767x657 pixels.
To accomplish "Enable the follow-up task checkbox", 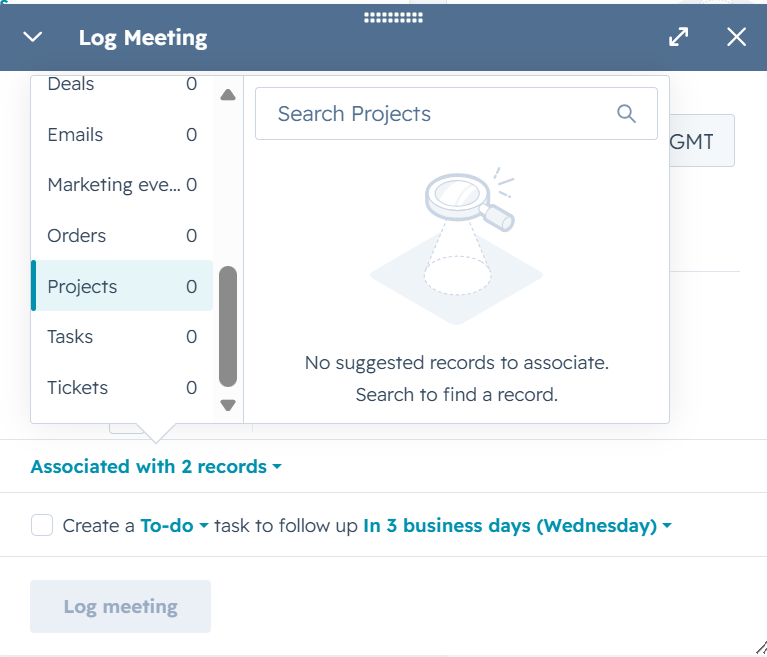I will [42, 525].
